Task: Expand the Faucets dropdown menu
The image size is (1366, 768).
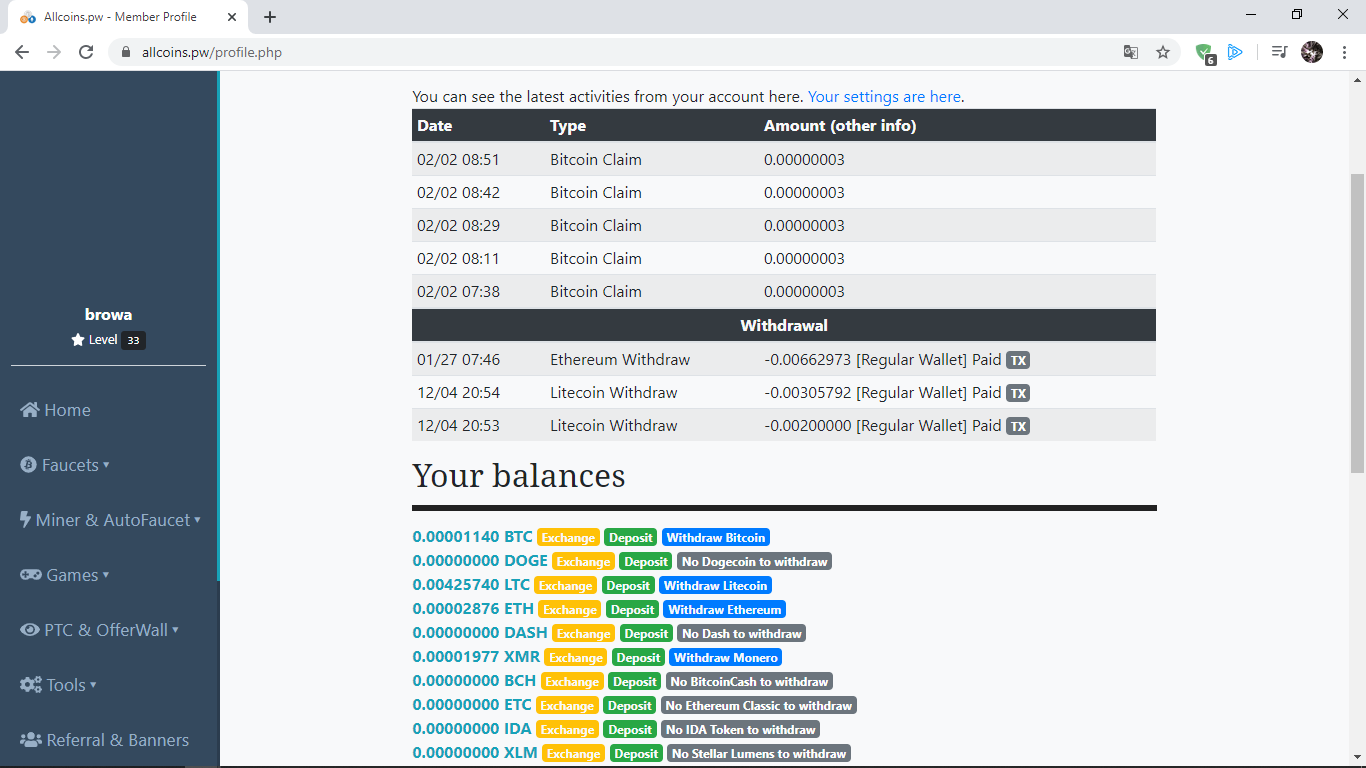Action: pyautogui.click(x=65, y=465)
